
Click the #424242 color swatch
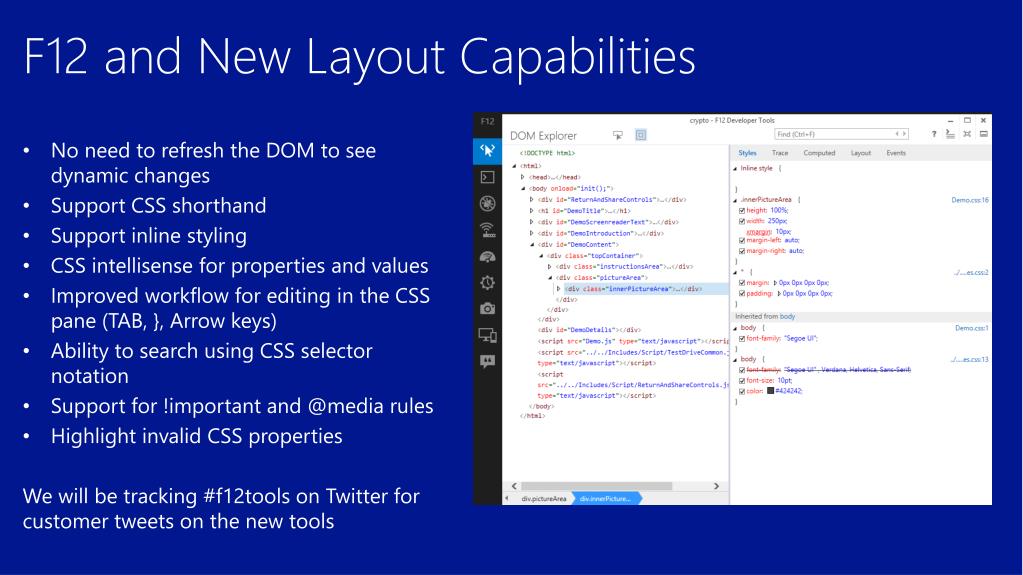(x=770, y=391)
